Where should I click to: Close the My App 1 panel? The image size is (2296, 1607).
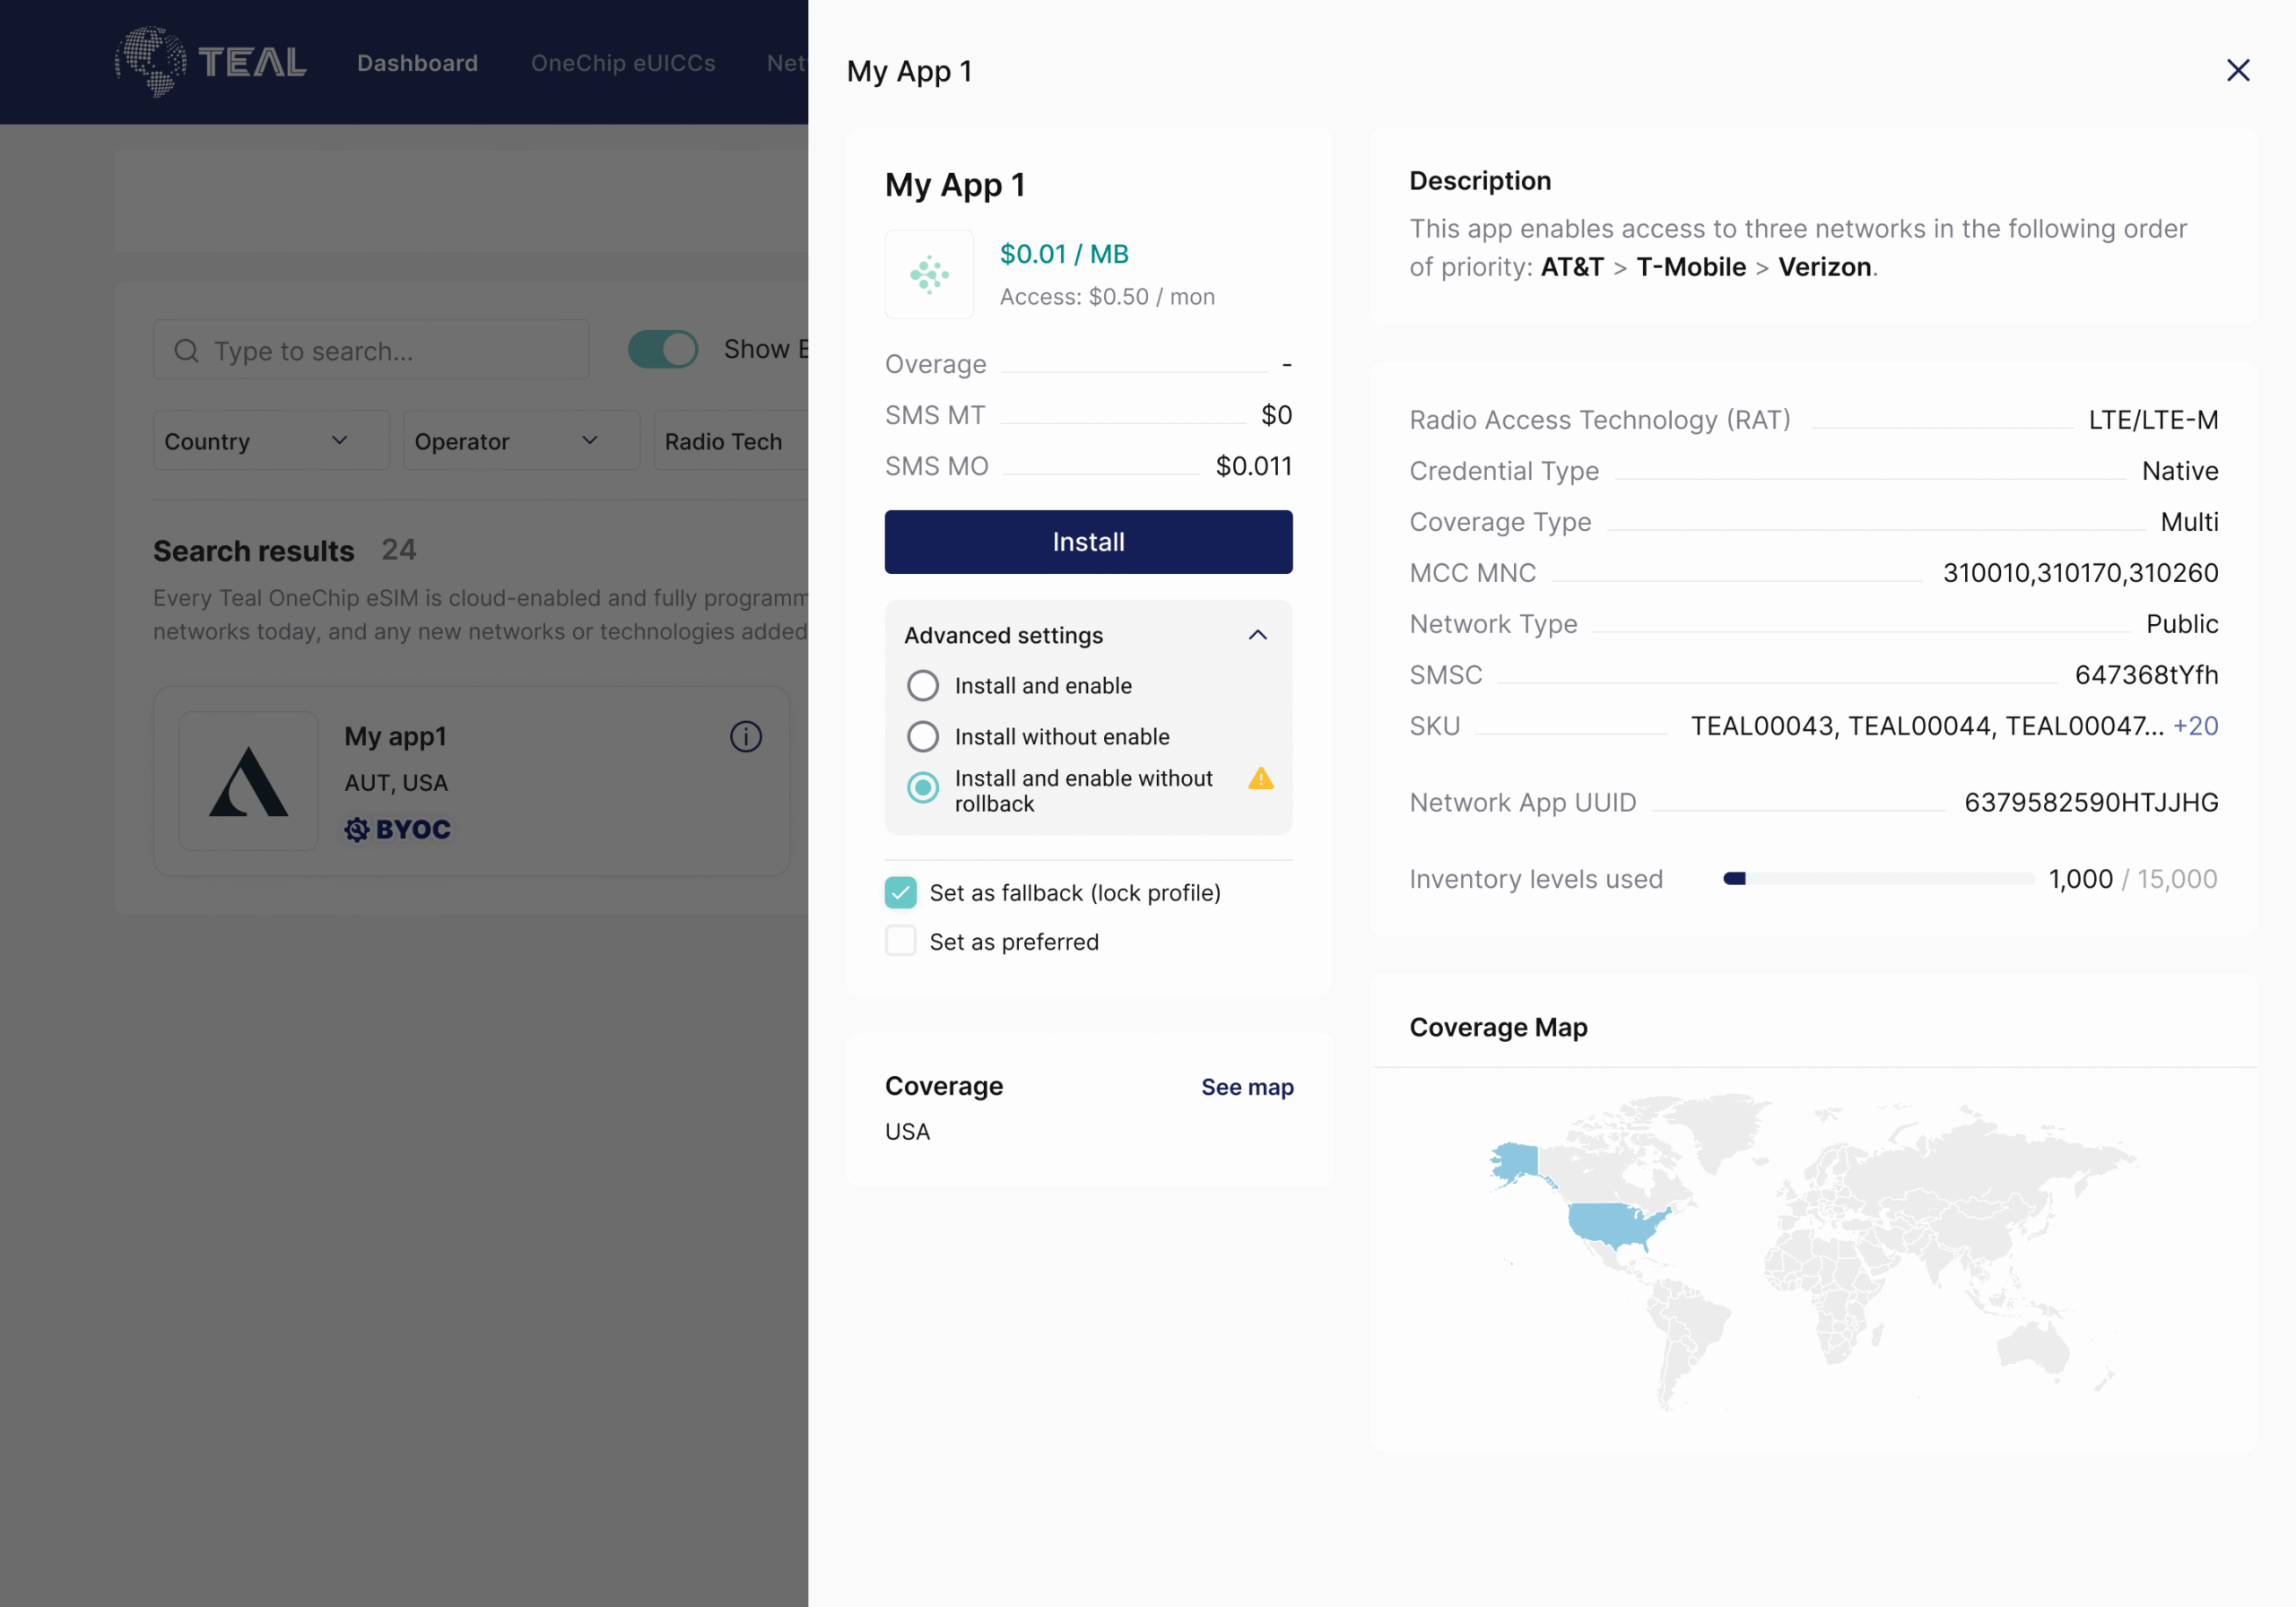click(2237, 70)
